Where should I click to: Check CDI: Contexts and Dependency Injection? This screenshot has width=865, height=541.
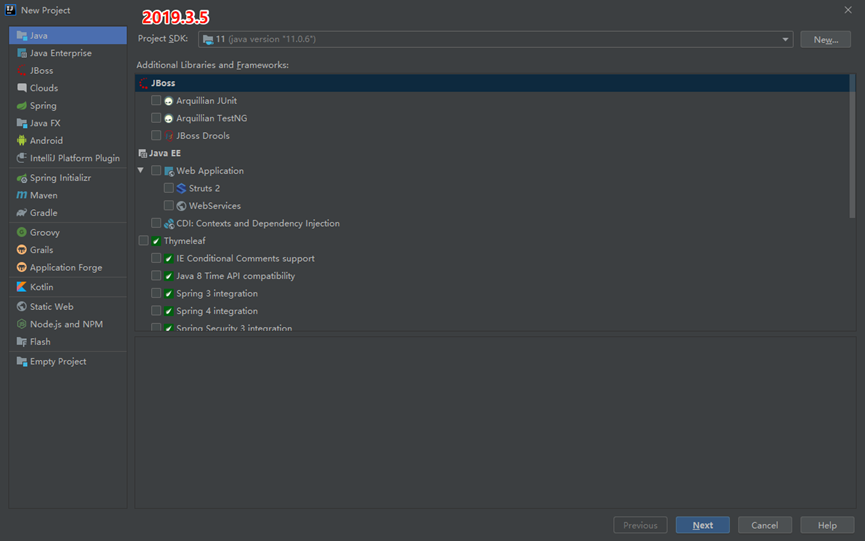click(x=156, y=223)
